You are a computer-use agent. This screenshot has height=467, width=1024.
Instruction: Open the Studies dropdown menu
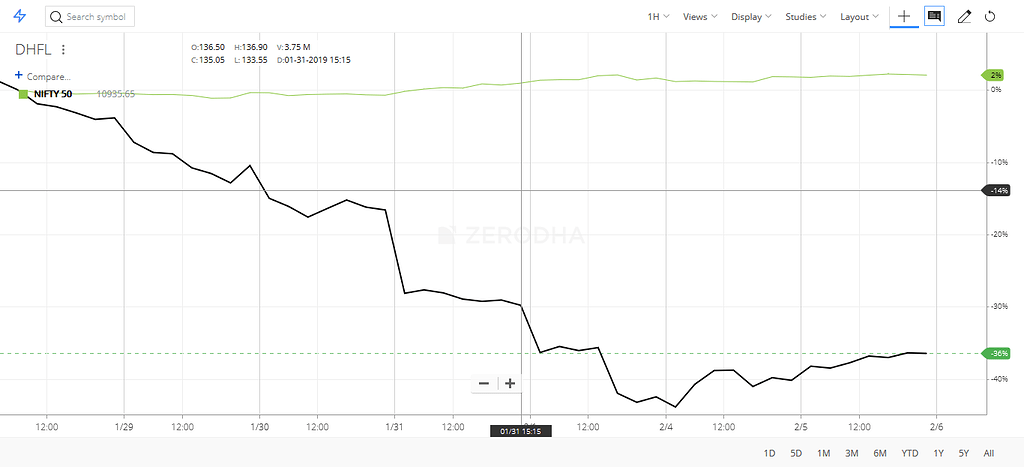[x=806, y=17]
